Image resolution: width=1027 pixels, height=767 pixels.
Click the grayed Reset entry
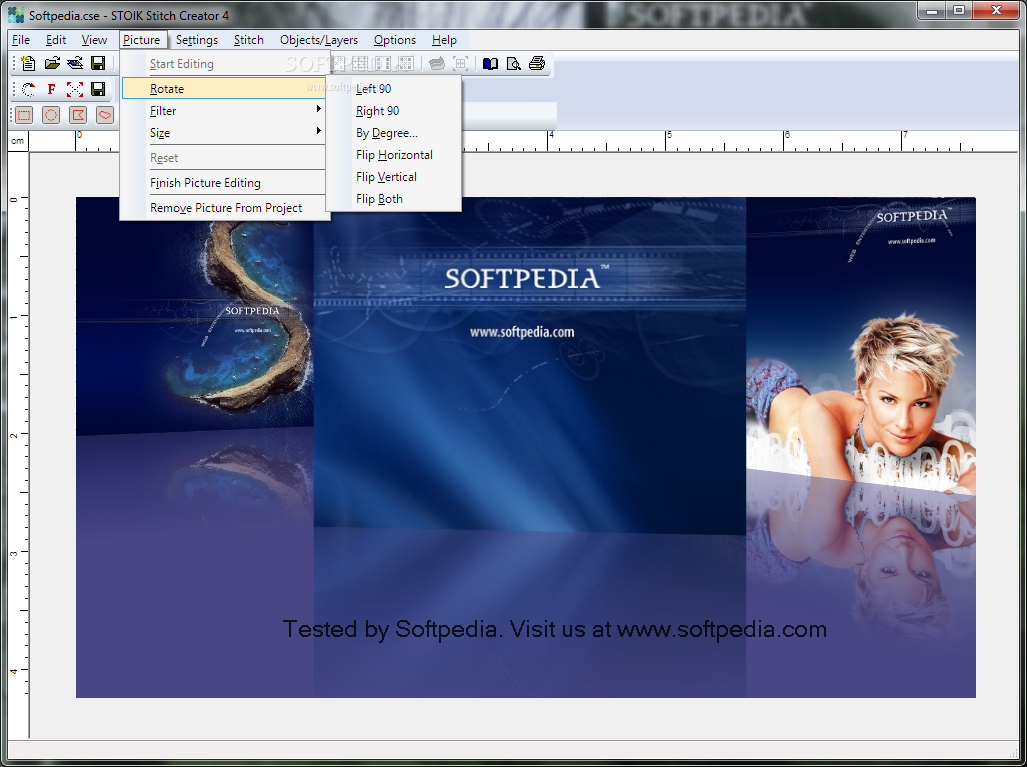point(224,158)
